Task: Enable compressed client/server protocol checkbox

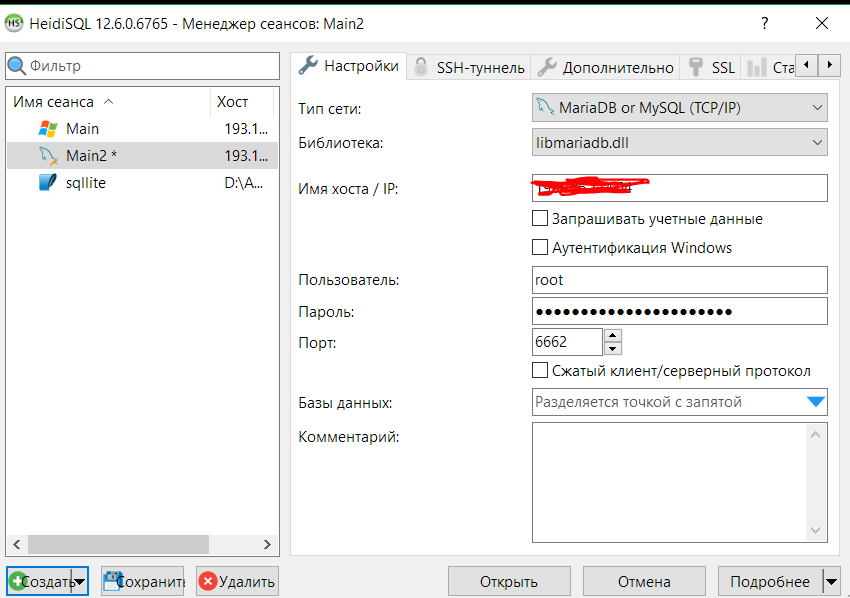Action: [x=540, y=371]
